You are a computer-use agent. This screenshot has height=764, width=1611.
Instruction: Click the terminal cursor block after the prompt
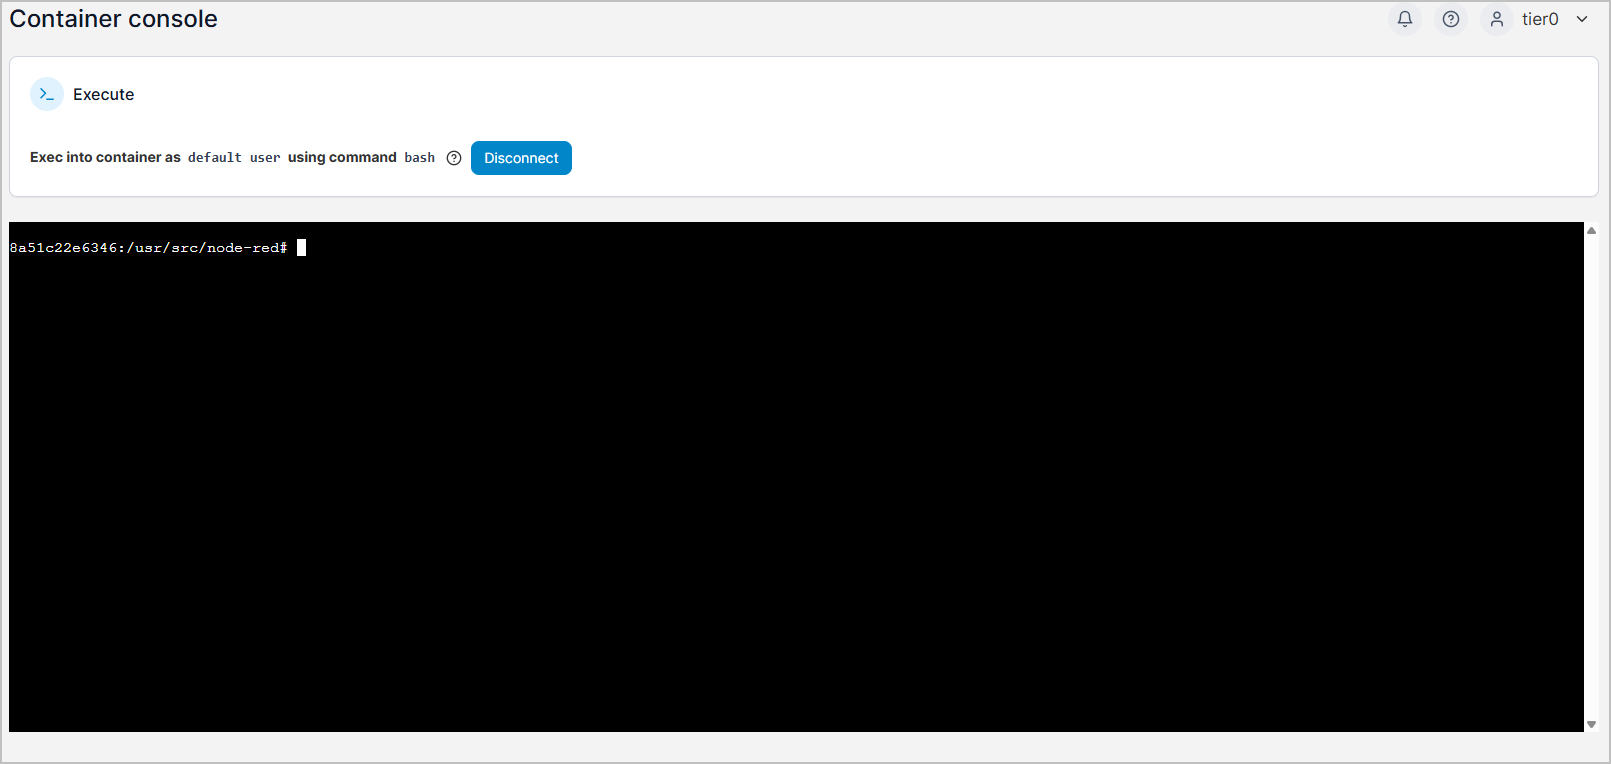click(302, 248)
